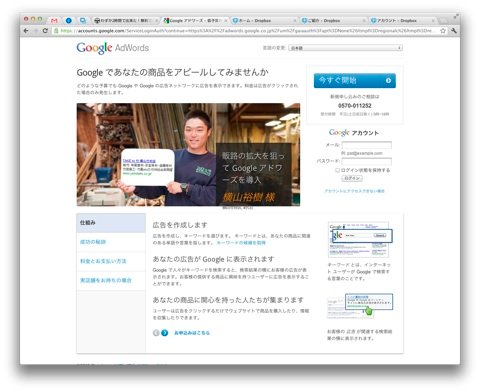The height and width of the screenshot is (392, 480).
Task: Click the grey previous arrow circle
Action: click(x=156, y=333)
